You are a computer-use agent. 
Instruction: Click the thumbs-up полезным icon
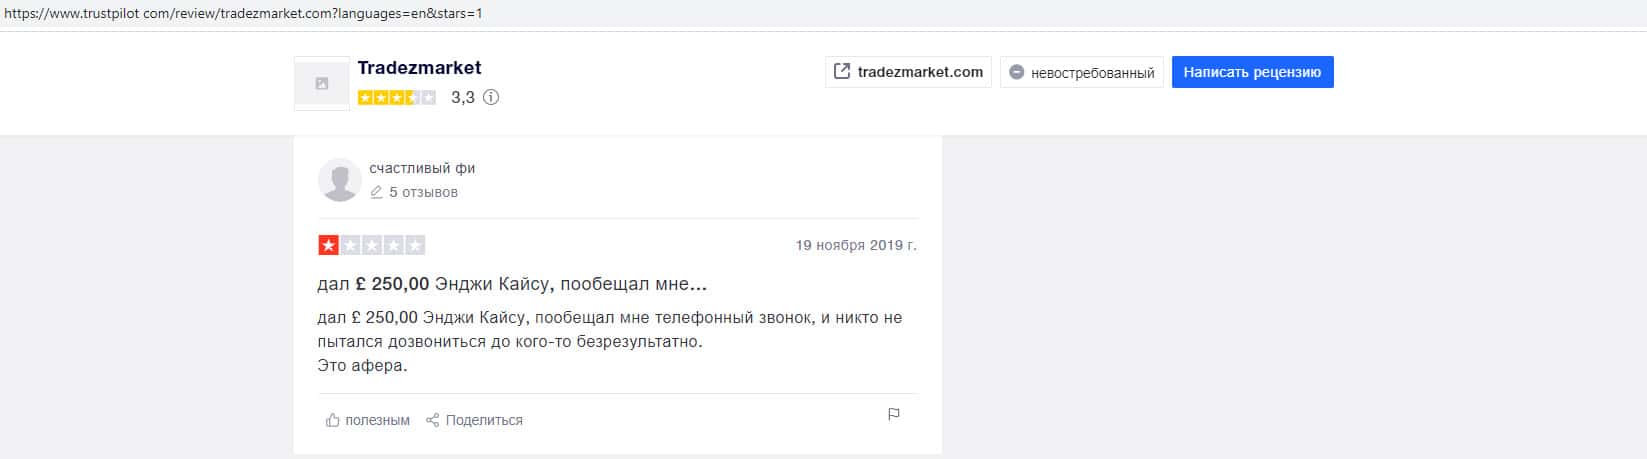click(x=333, y=421)
